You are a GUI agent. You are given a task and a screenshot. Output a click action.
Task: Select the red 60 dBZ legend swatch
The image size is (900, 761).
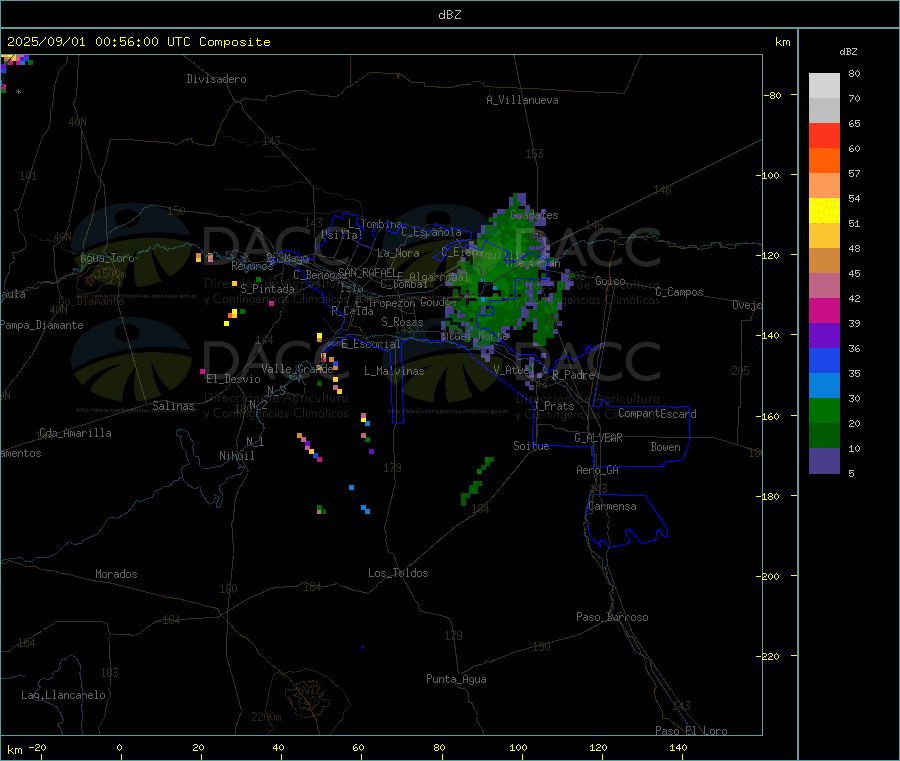point(824,135)
